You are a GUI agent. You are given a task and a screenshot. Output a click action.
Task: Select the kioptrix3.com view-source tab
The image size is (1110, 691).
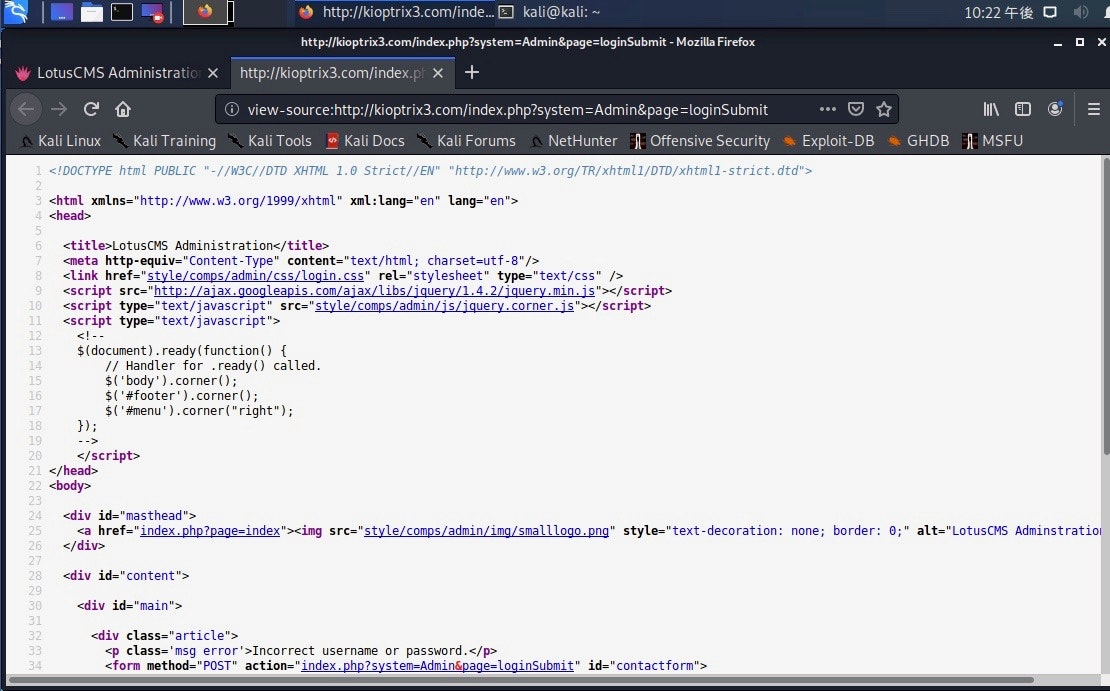coord(331,72)
